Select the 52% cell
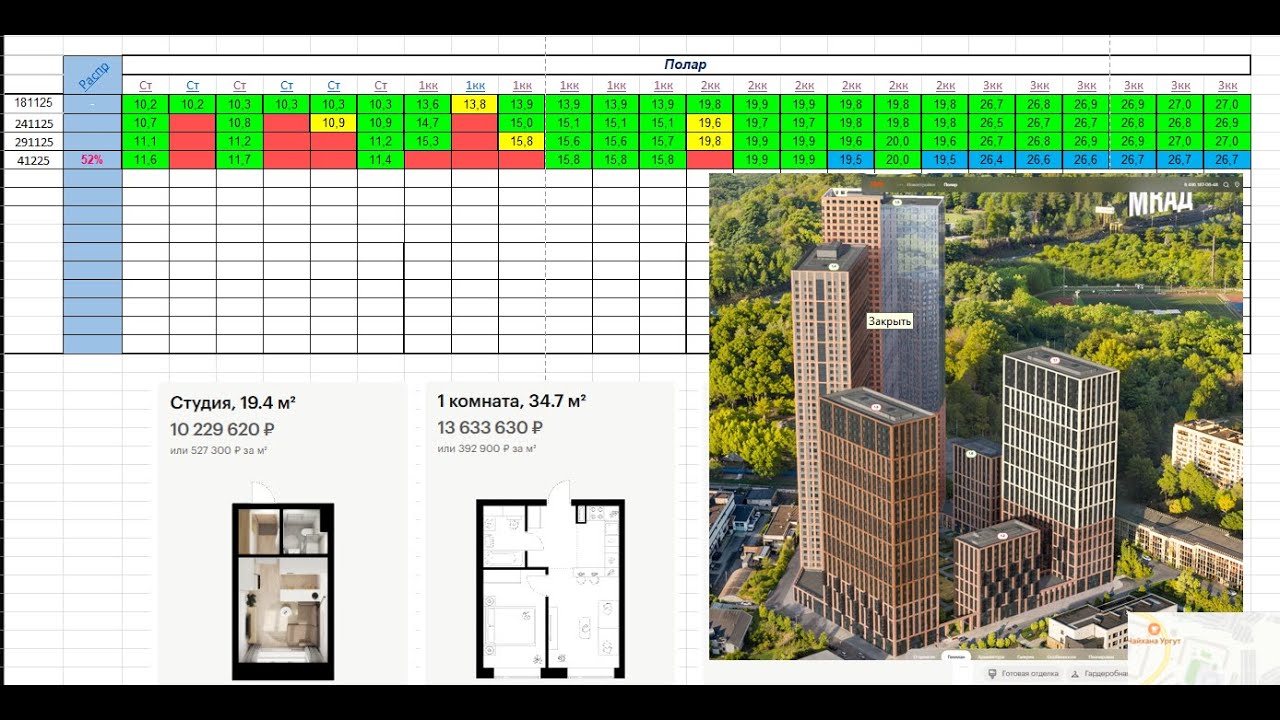This screenshot has height=720, width=1280. tap(93, 160)
